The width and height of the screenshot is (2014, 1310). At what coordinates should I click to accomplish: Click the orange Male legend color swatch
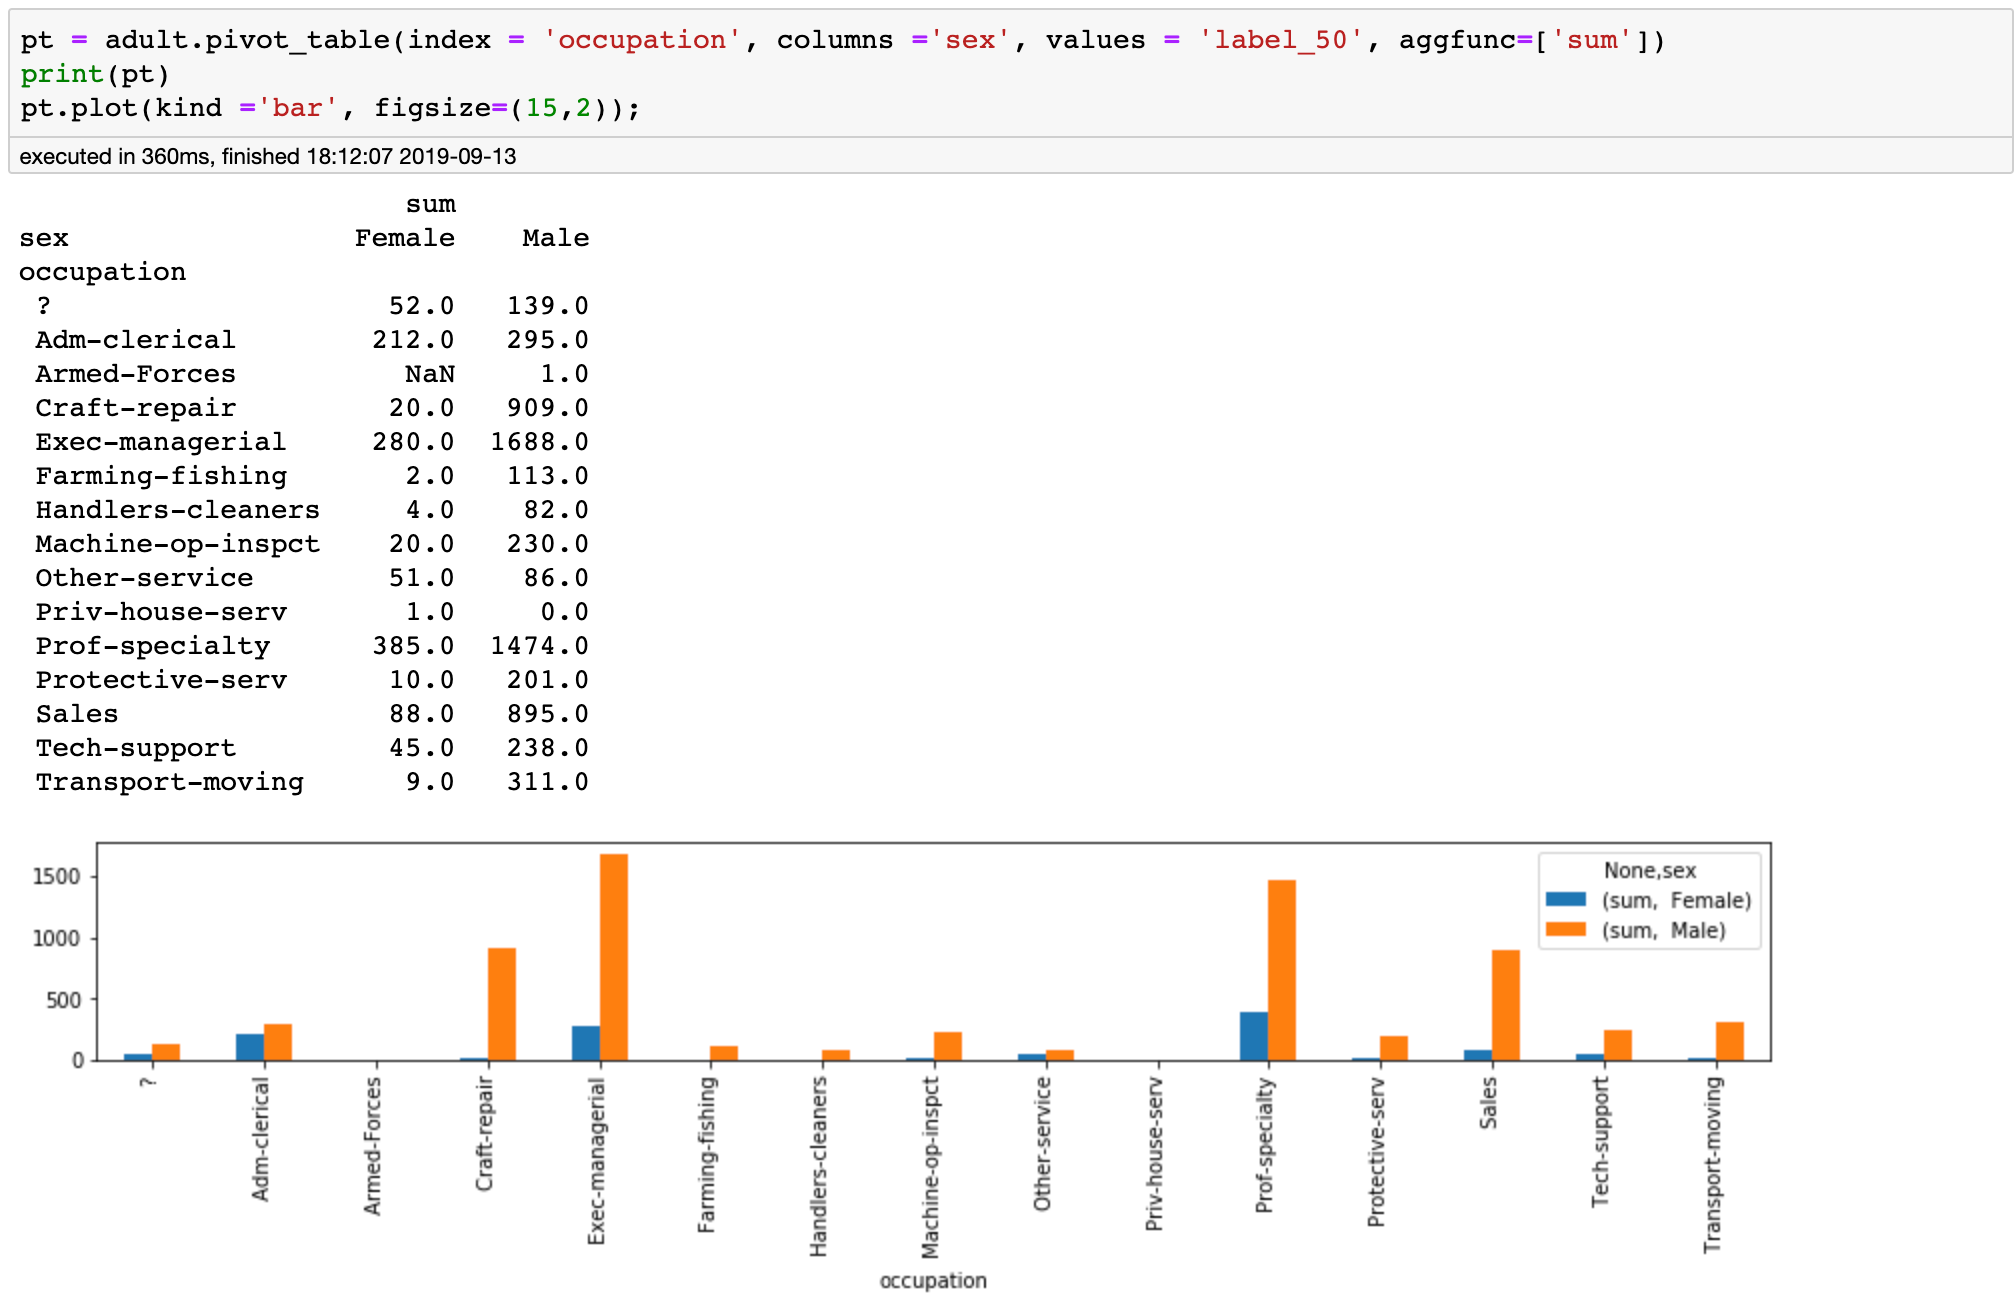pyautogui.click(x=1565, y=929)
